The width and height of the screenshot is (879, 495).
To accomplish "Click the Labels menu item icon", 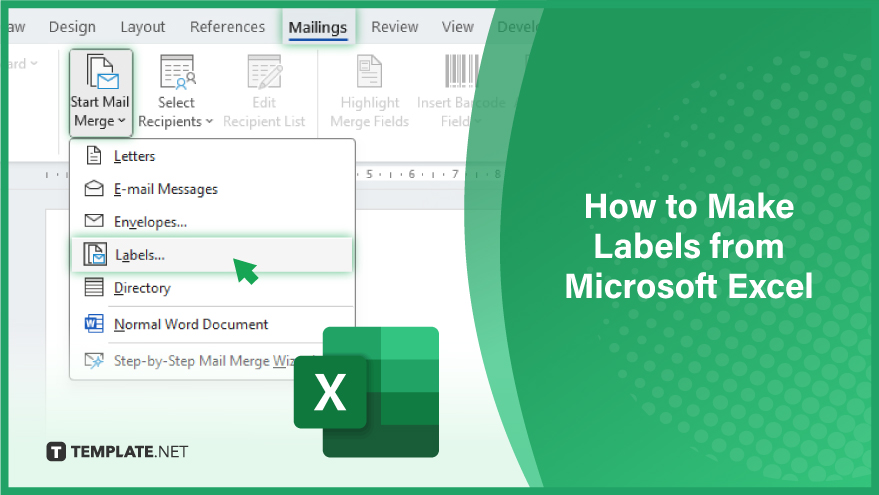I will click(x=95, y=254).
